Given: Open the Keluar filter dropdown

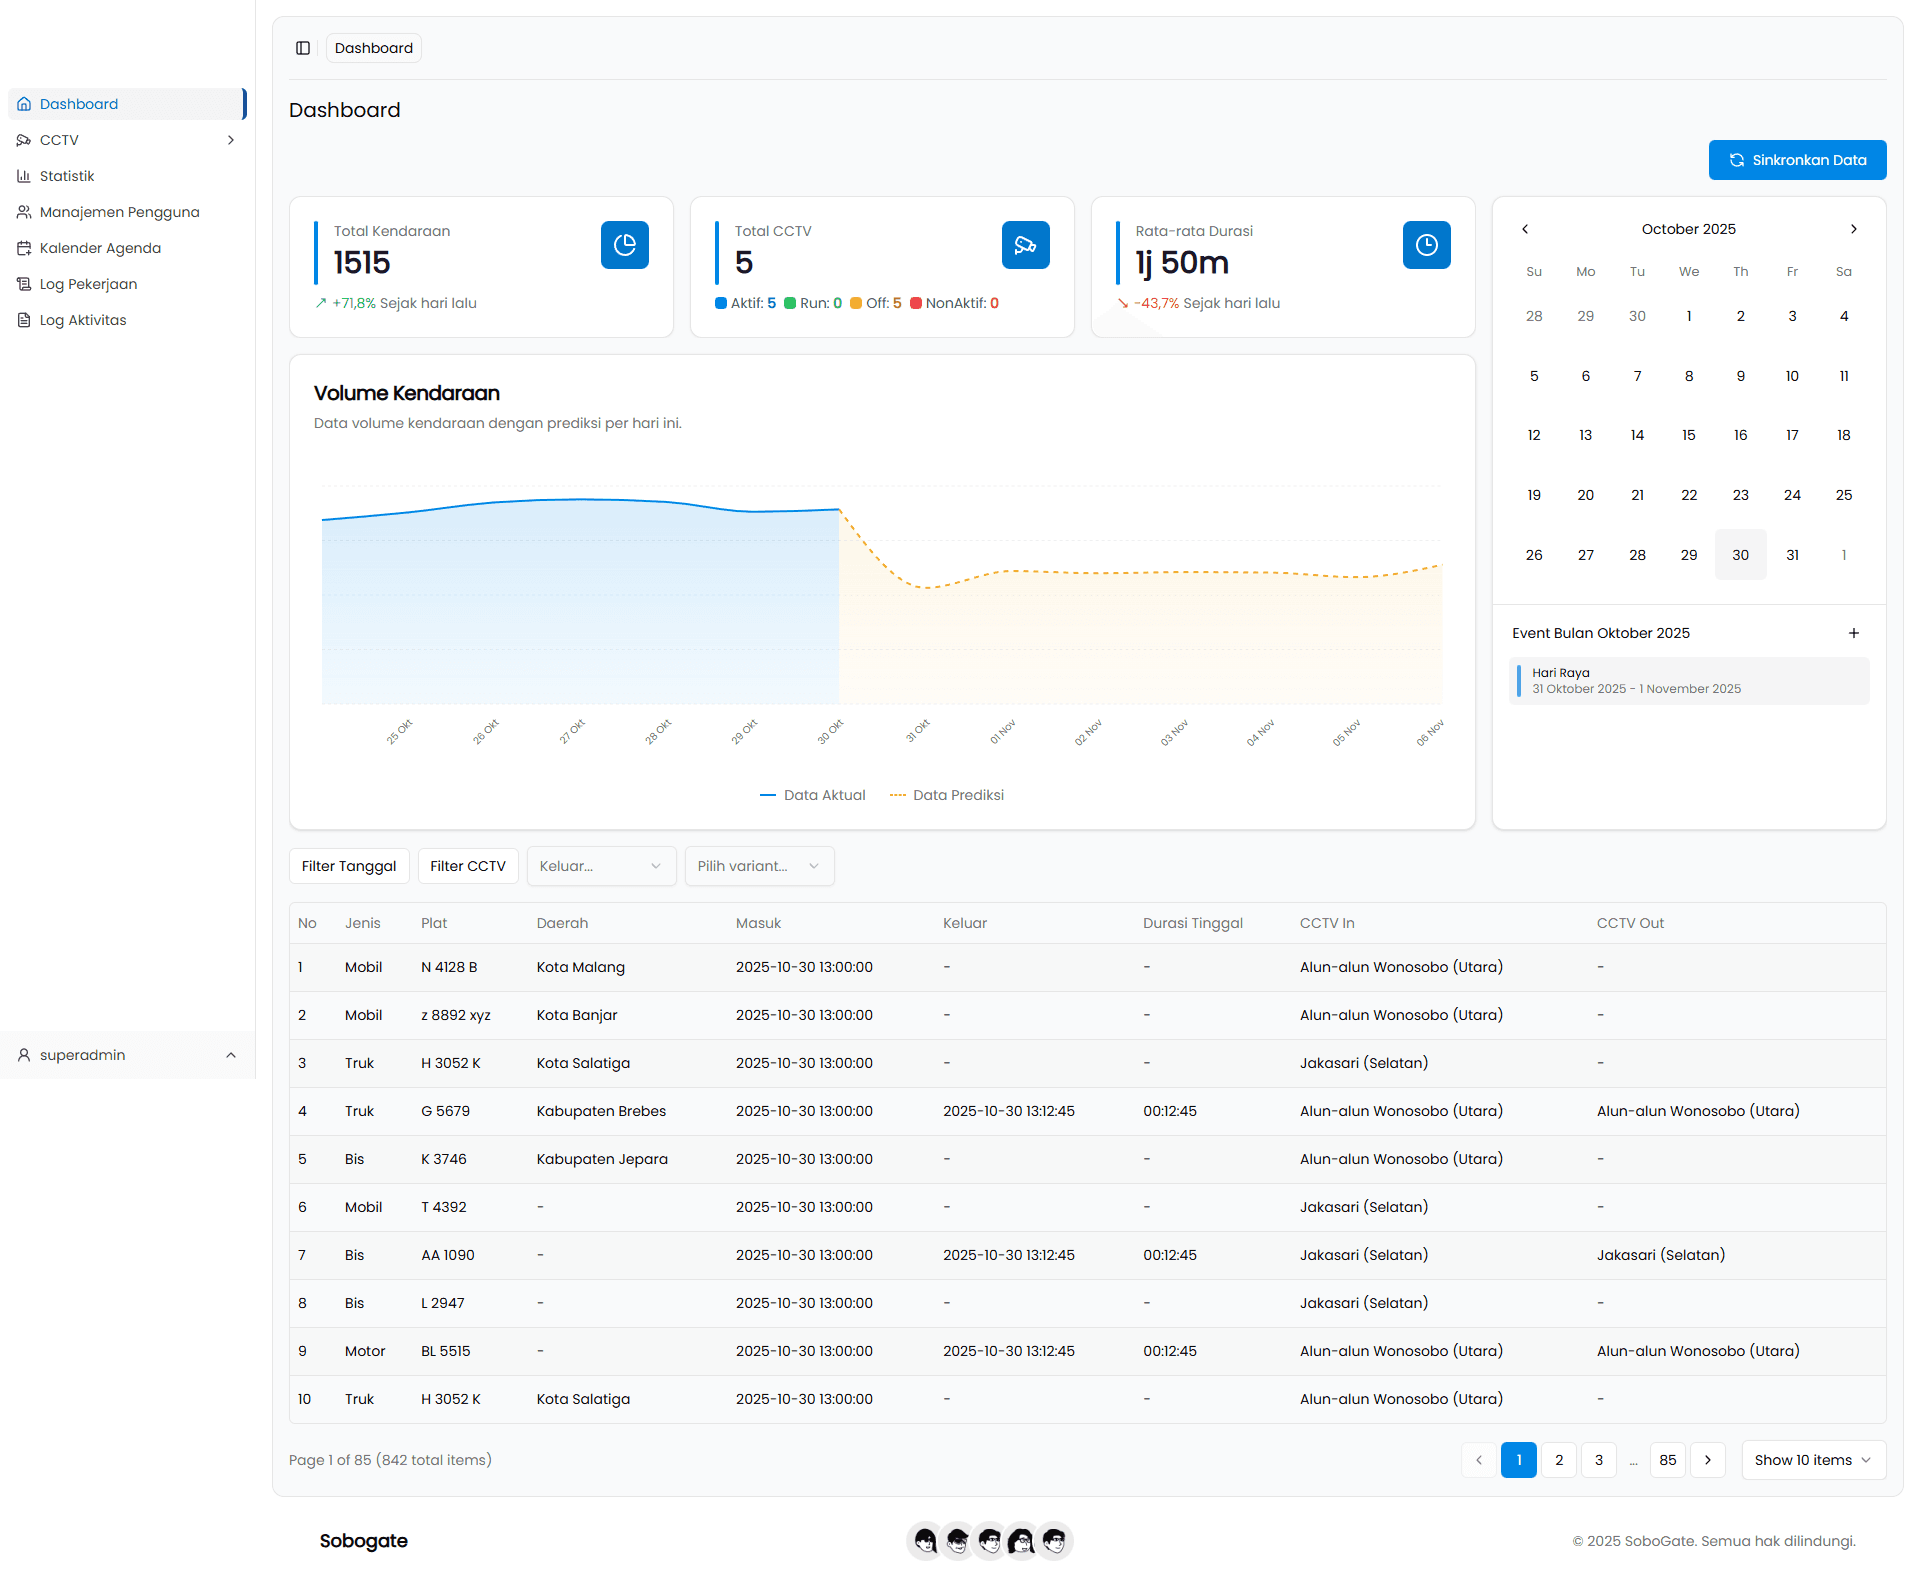Looking at the screenshot, I should pyautogui.click(x=601, y=866).
